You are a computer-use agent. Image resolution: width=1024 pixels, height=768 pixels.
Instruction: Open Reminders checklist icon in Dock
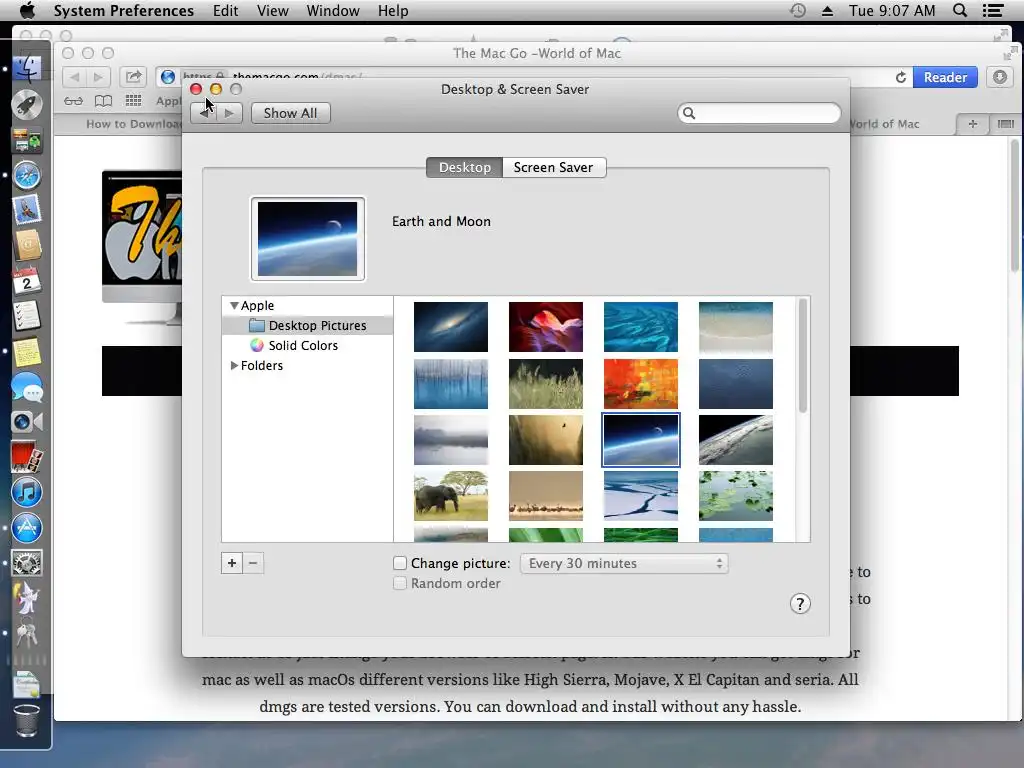coord(27,316)
